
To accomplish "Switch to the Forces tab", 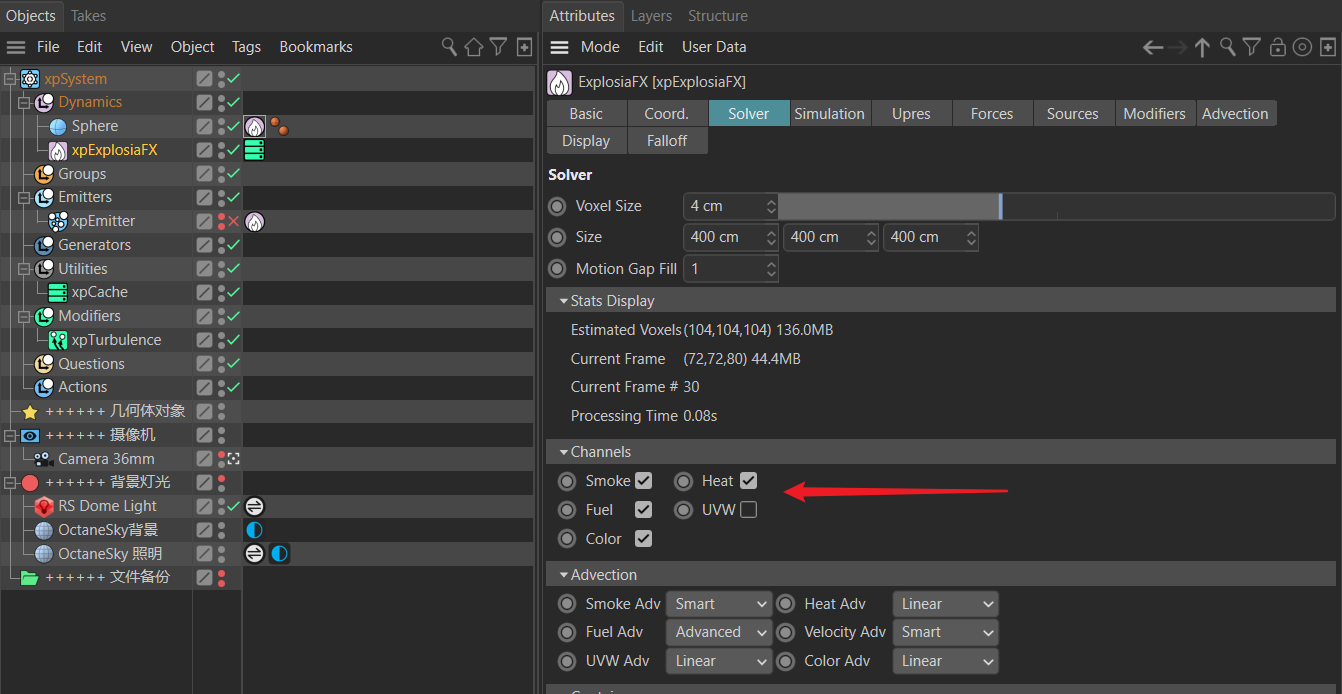I will (x=992, y=114).
